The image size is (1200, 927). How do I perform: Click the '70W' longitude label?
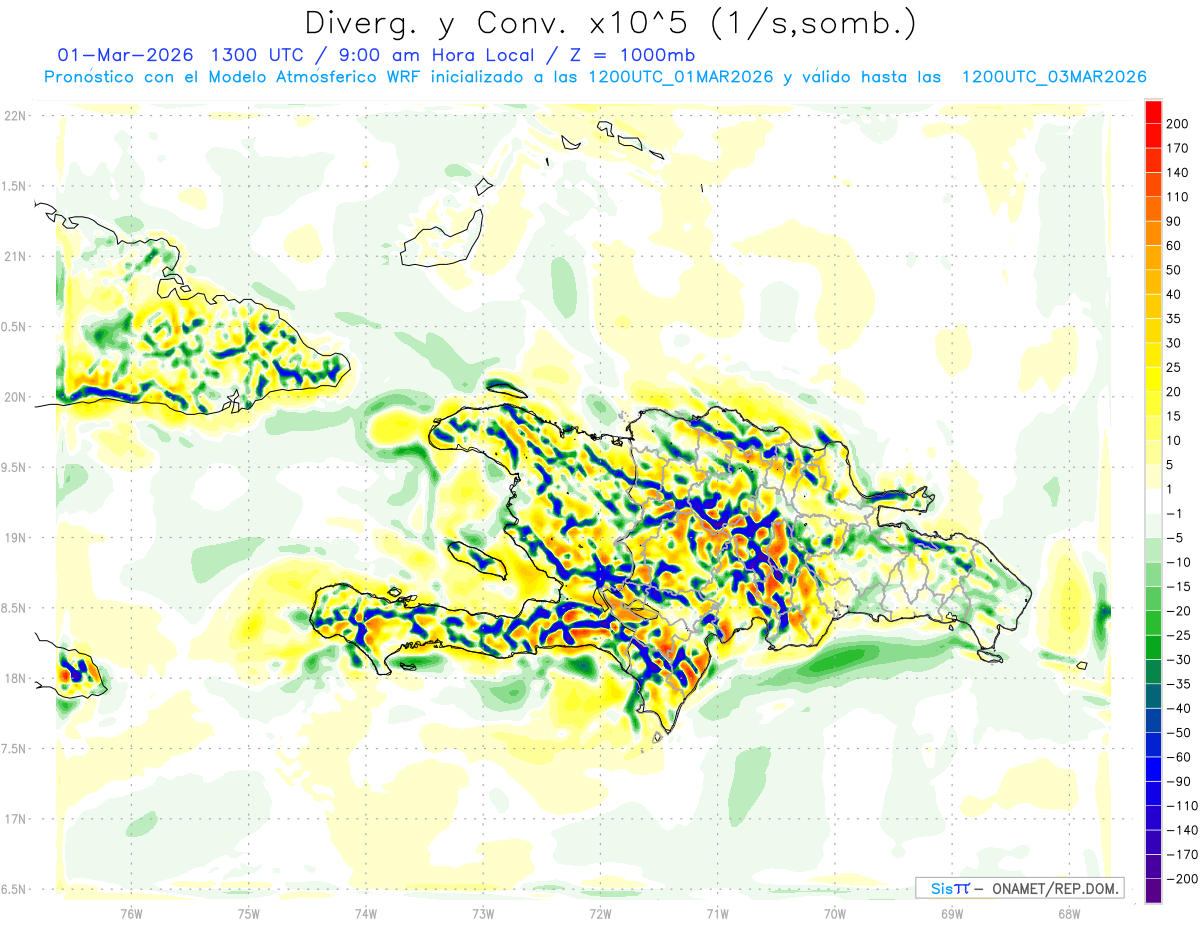(835, 913)
